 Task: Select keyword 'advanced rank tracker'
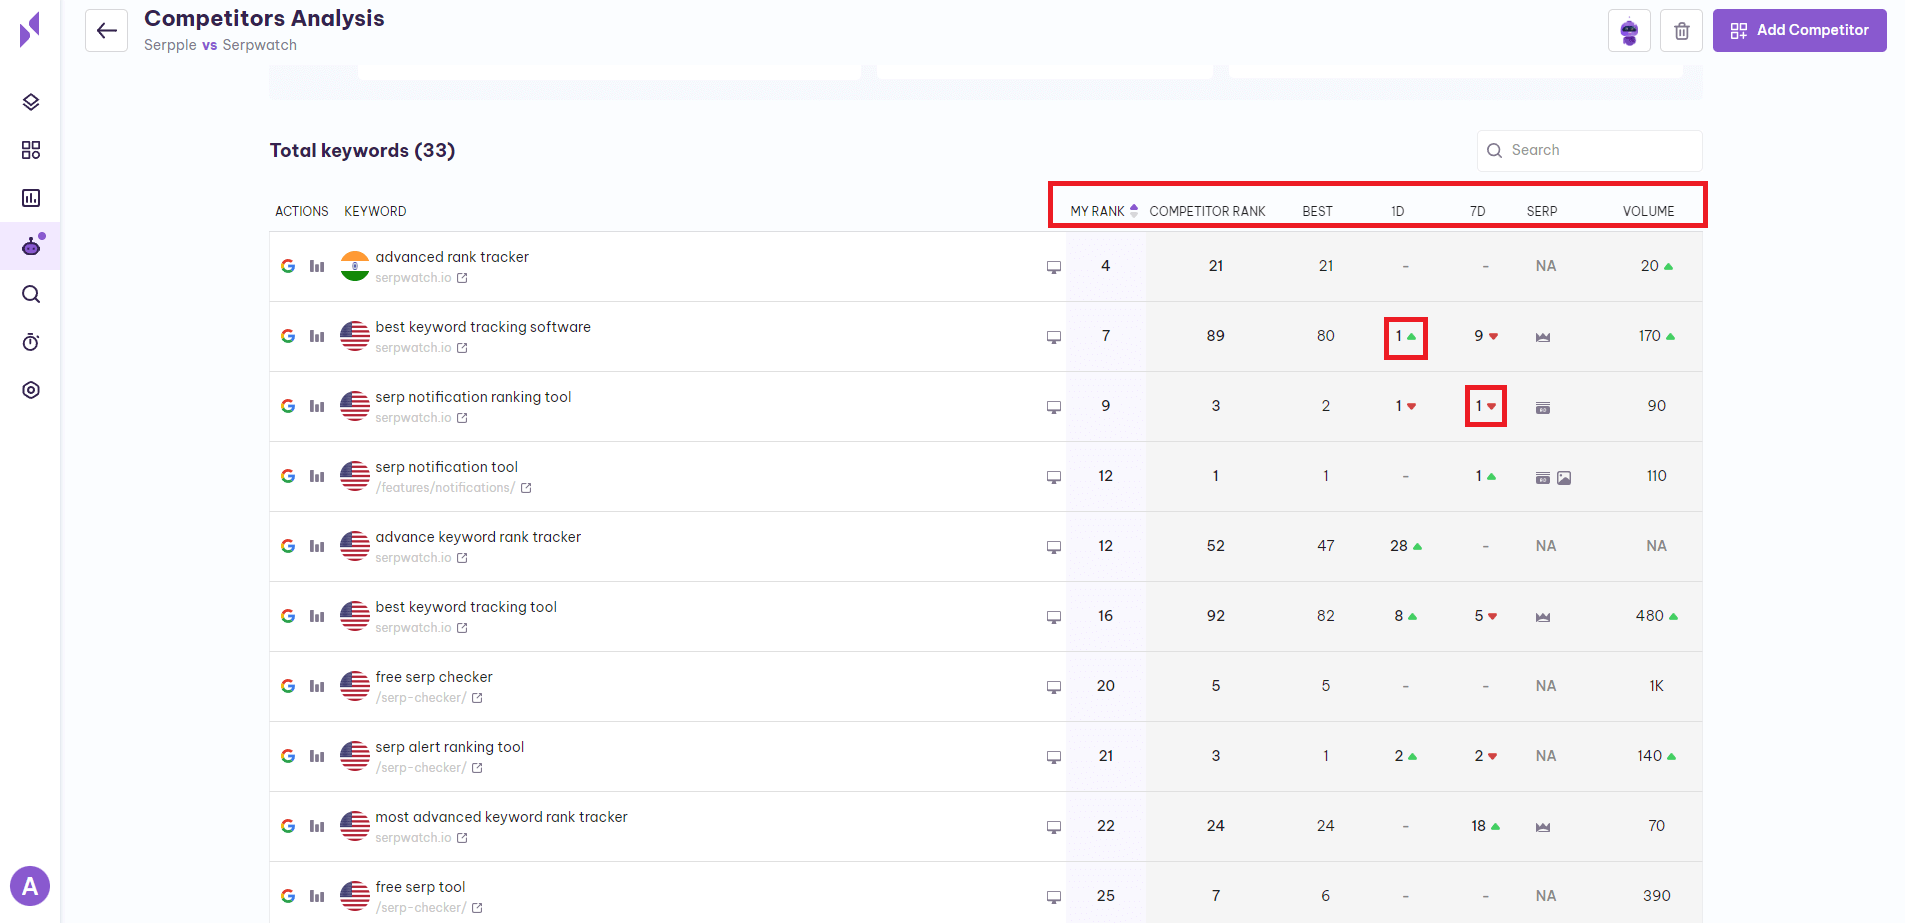452,257
